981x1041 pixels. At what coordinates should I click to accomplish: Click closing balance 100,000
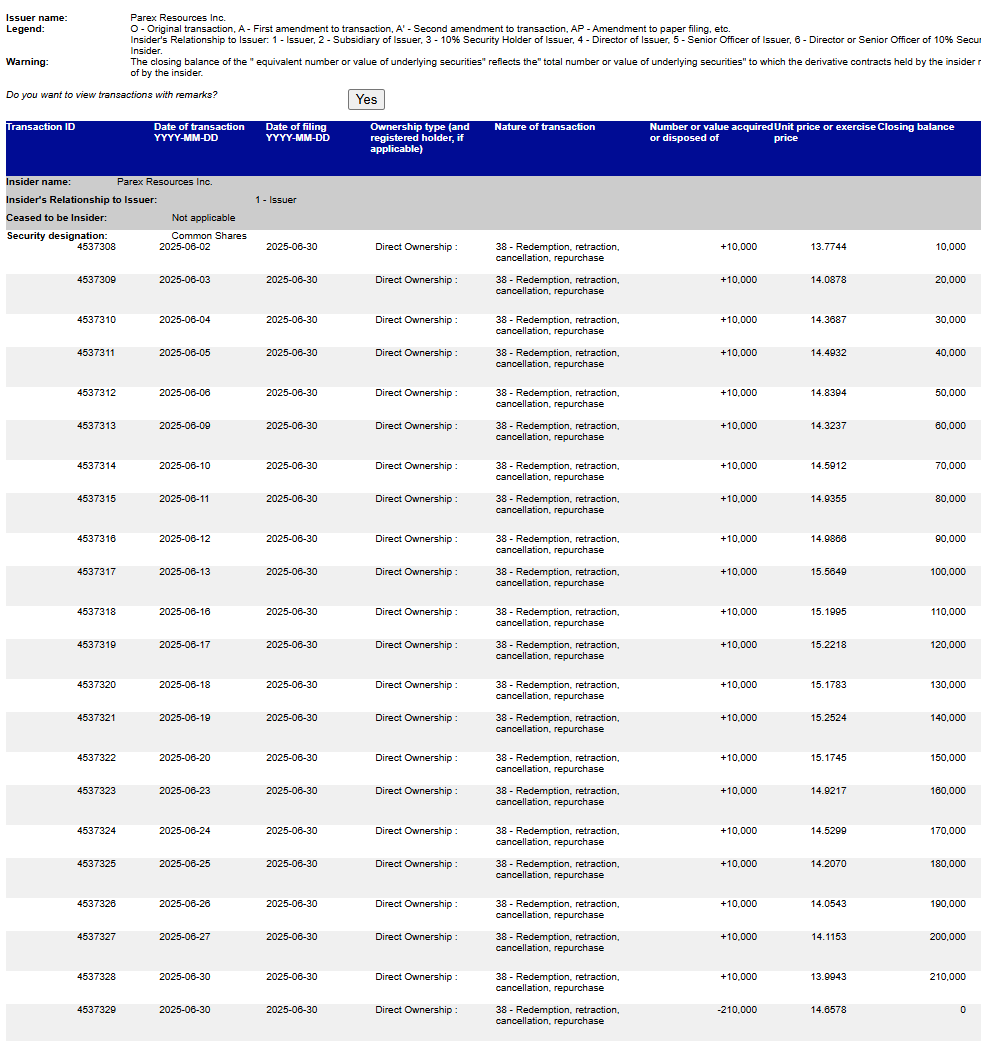948,572
